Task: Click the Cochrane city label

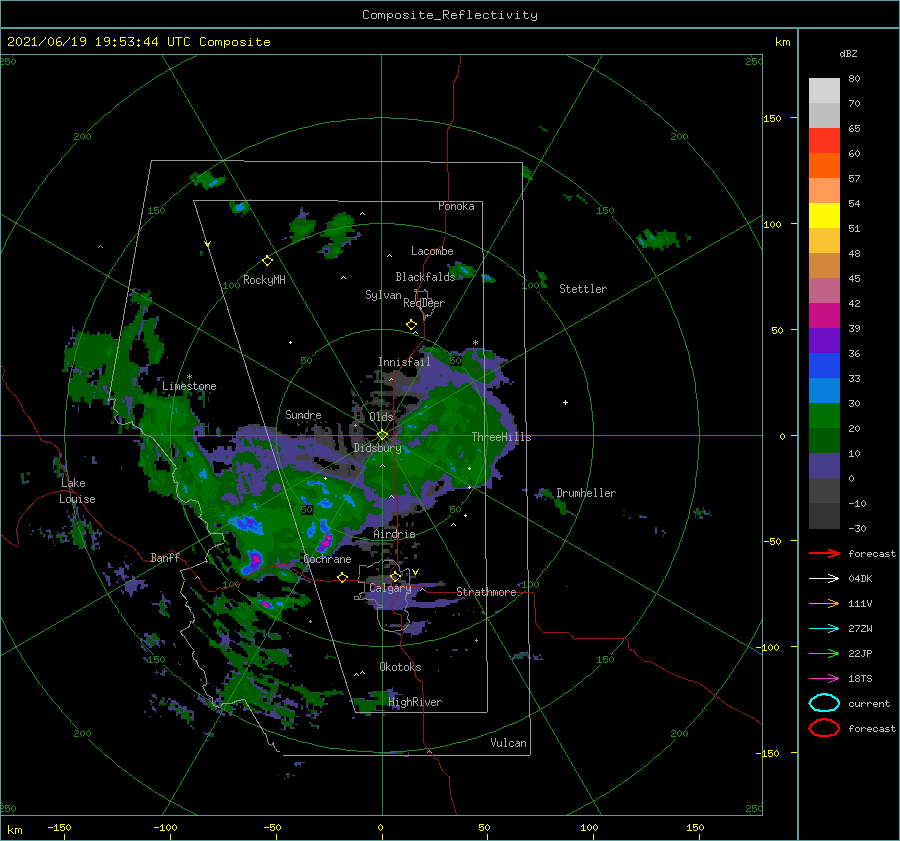Action: pyautogui.click(x=327, y=559)
